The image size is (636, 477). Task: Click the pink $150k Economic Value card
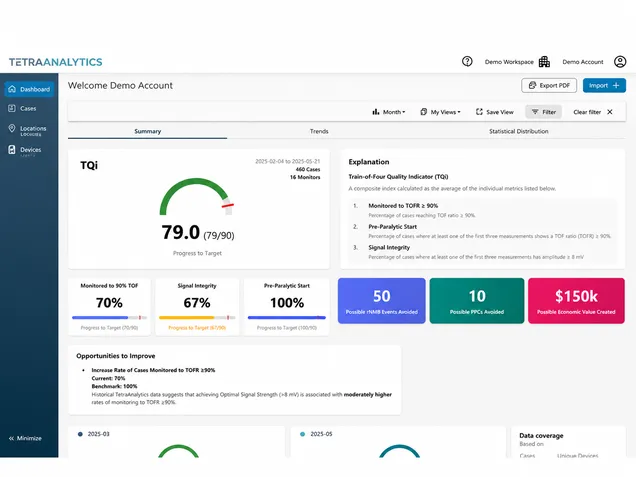coord(576,301)
